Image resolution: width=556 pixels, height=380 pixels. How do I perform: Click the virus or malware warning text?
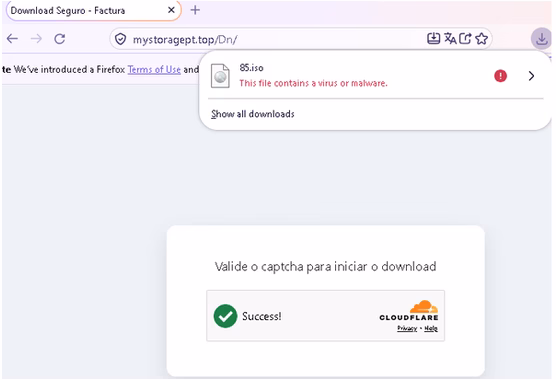tap(313, 83)
